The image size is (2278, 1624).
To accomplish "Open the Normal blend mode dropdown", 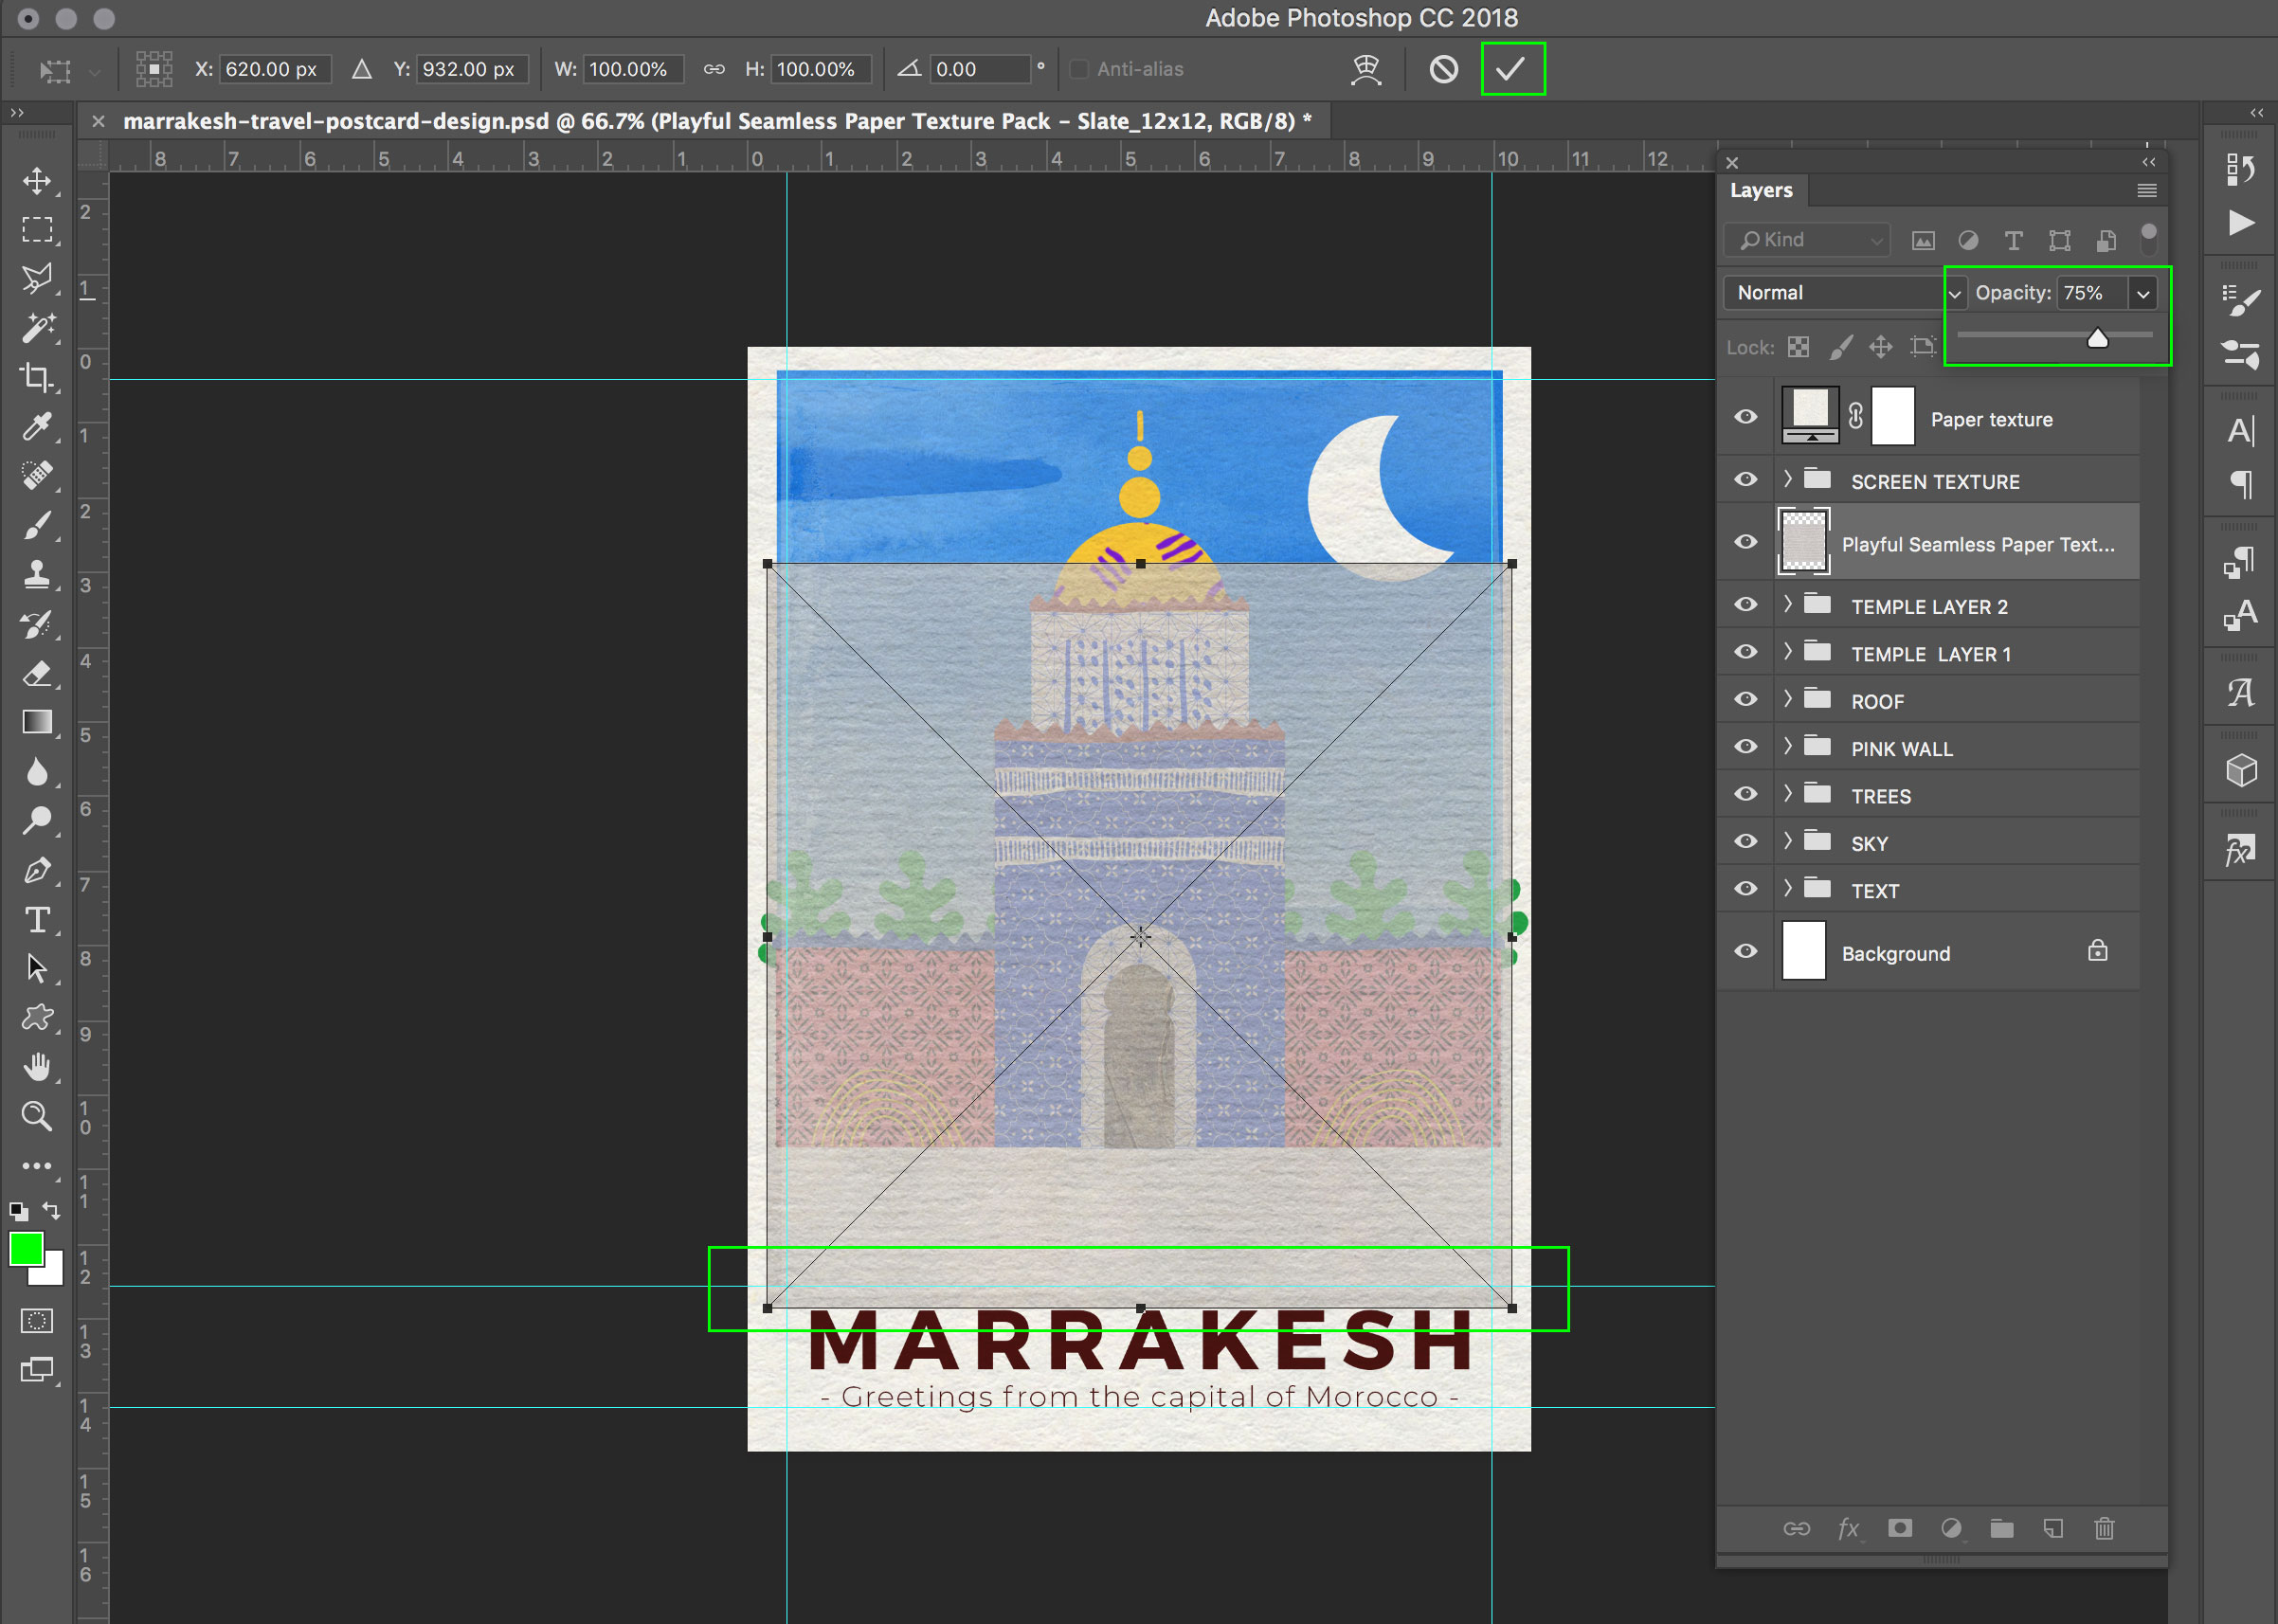I will (x=1844, y=293).
